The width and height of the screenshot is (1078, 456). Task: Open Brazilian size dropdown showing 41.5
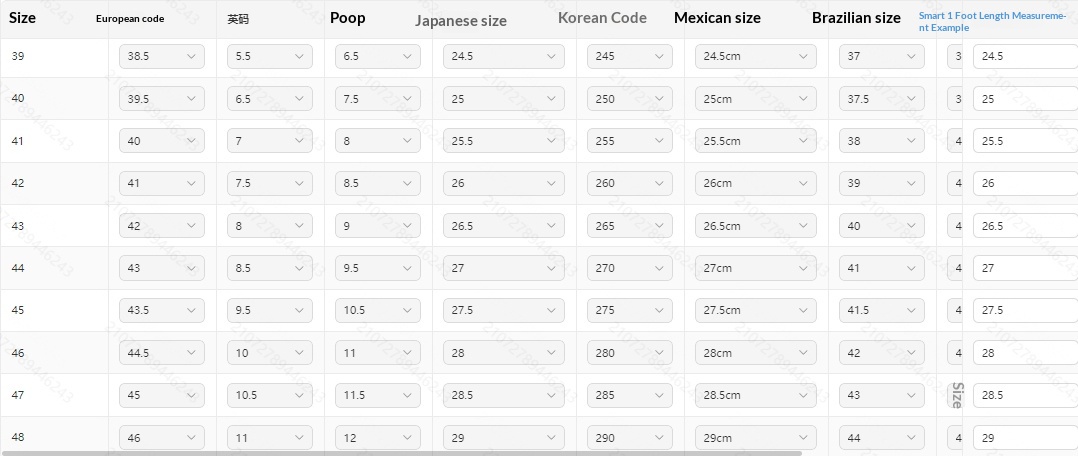coord(881,310)
